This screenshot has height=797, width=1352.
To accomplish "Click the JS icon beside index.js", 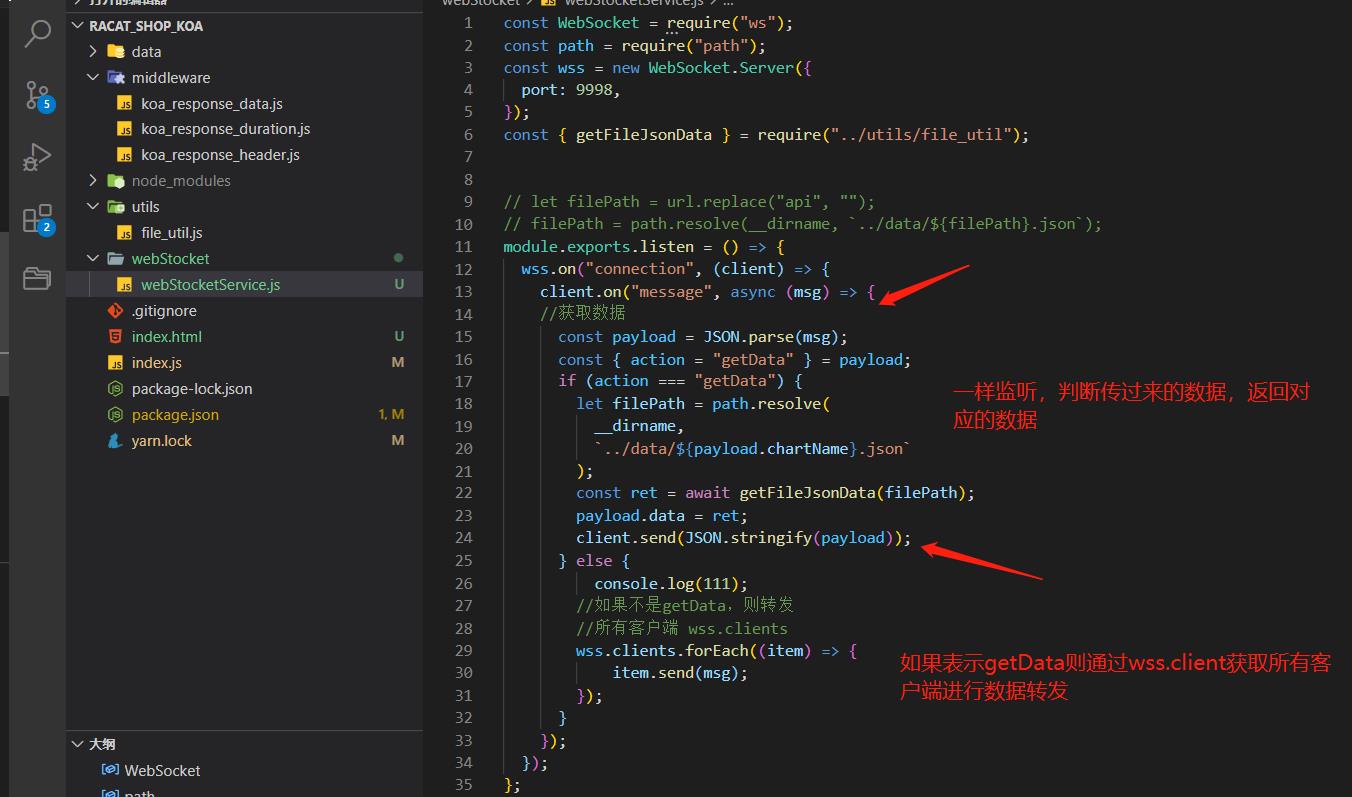I will click(115, 363).
